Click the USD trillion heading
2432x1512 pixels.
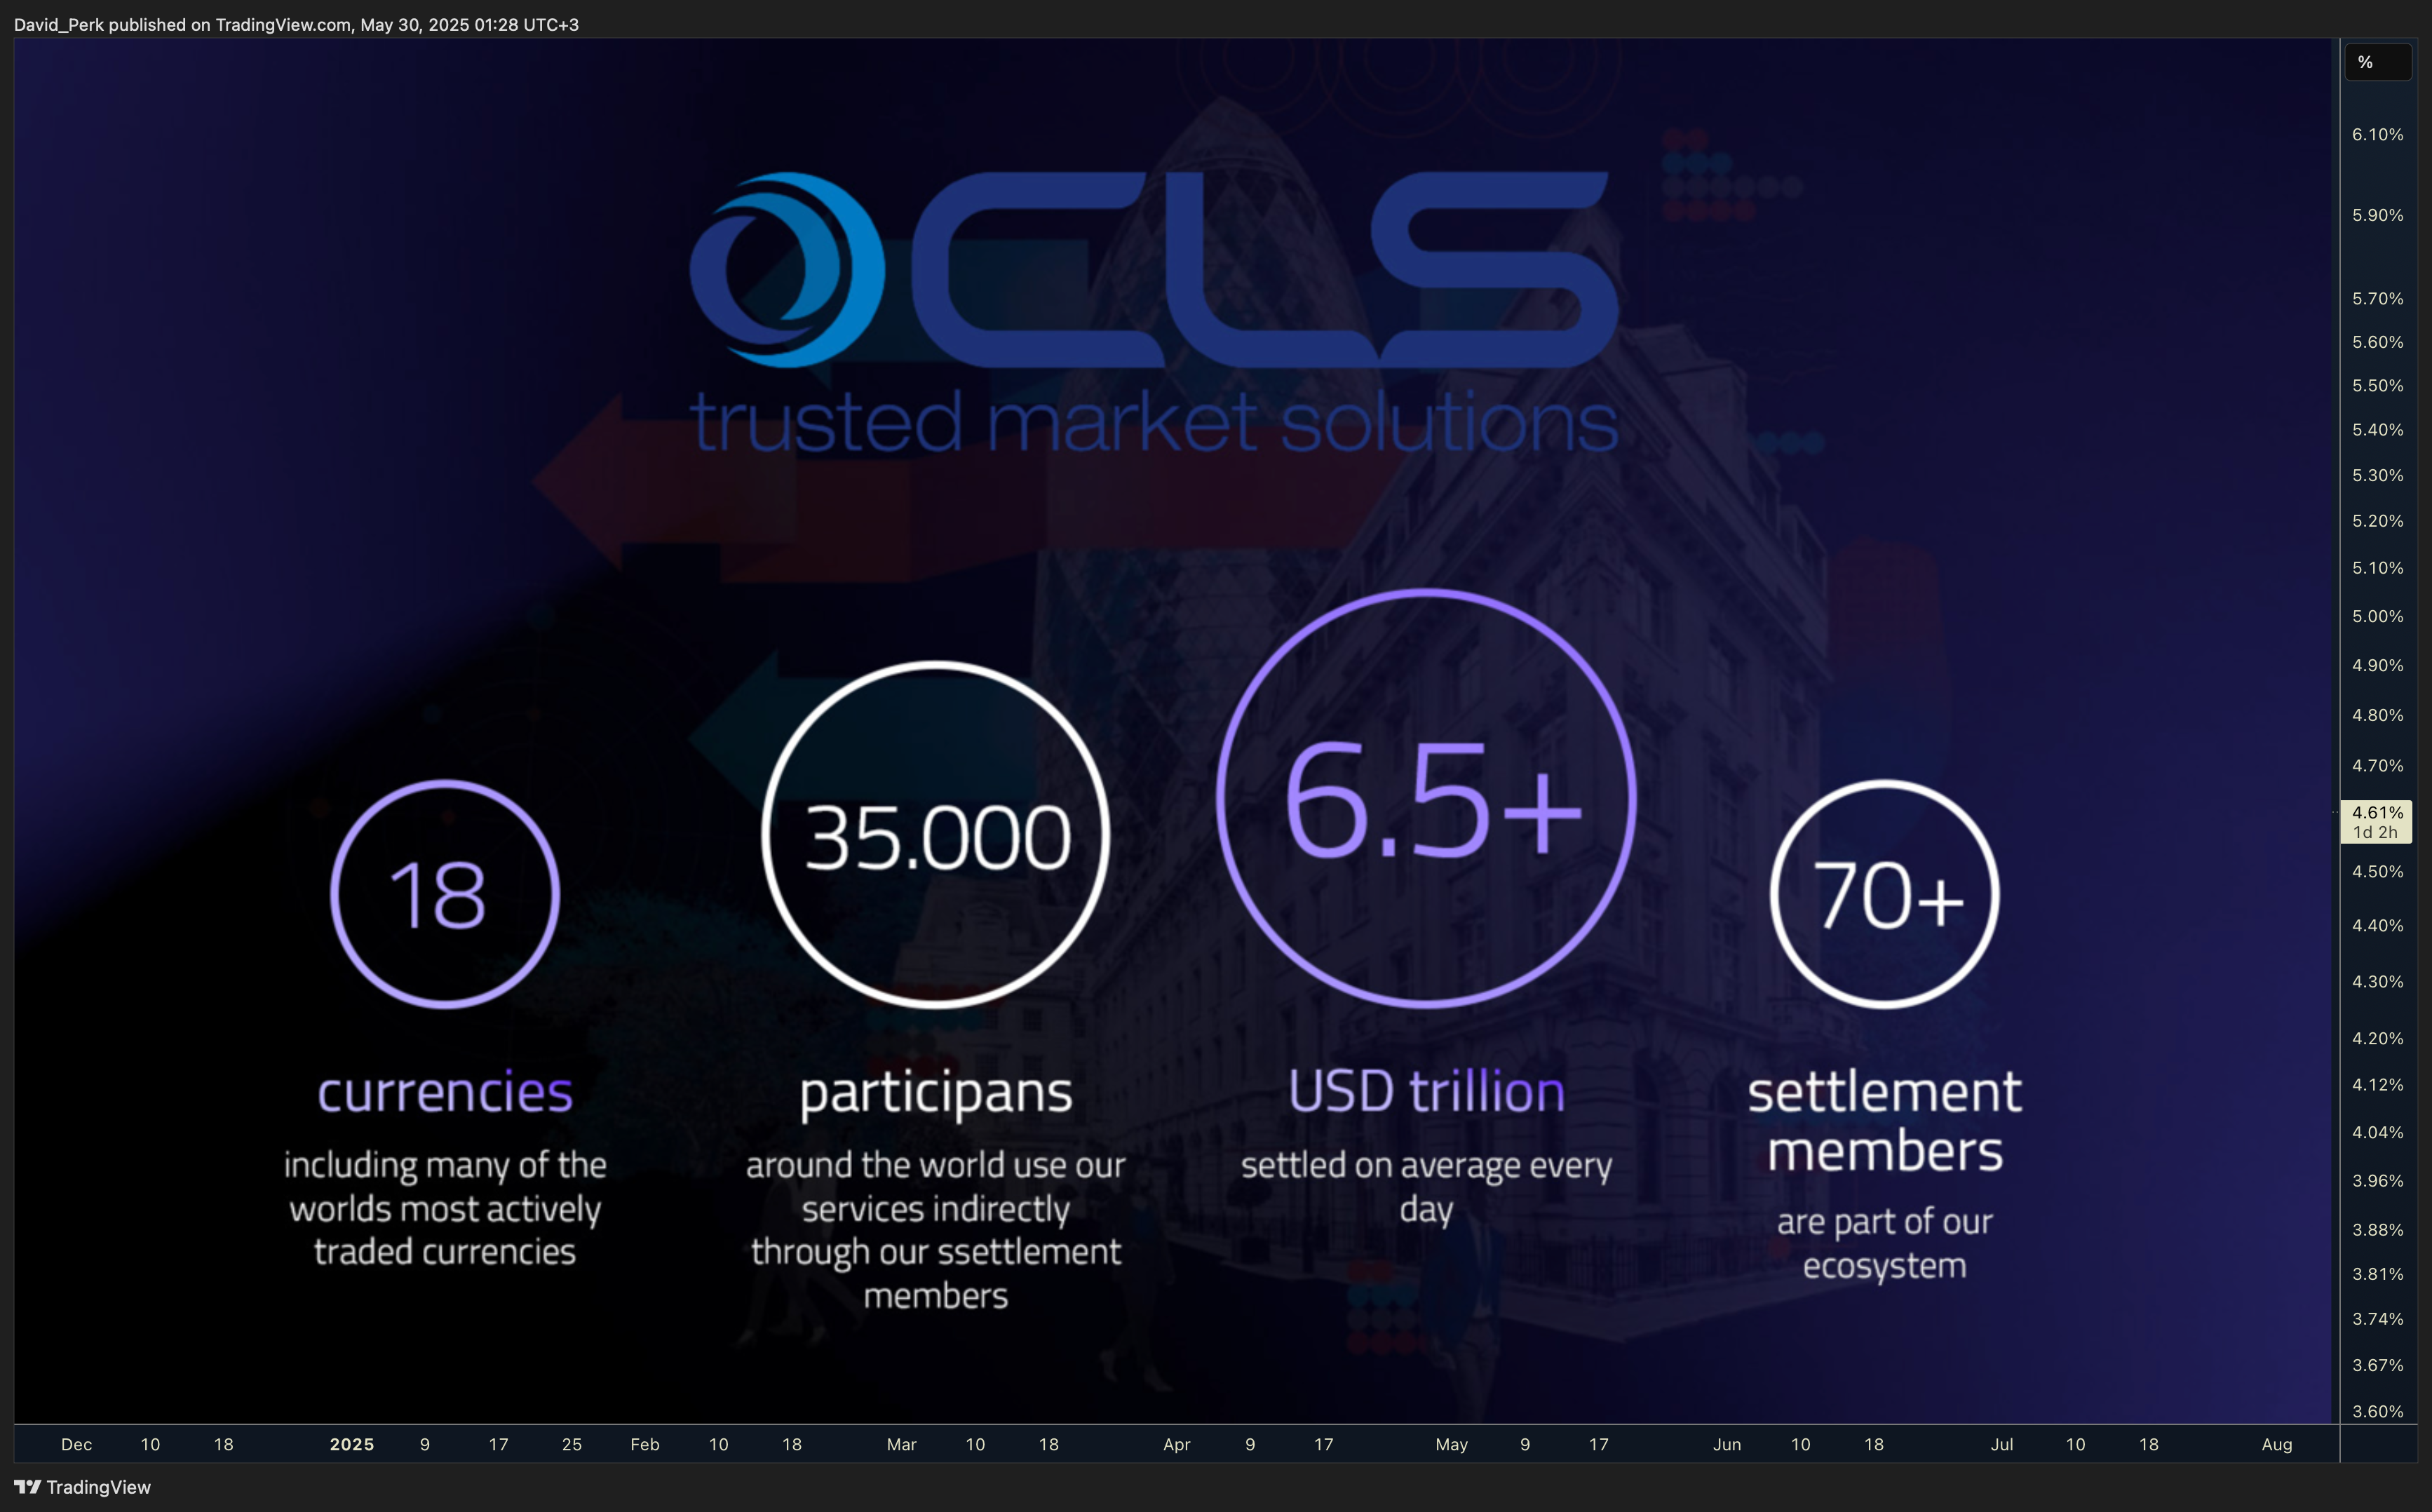point(1427,1091)
